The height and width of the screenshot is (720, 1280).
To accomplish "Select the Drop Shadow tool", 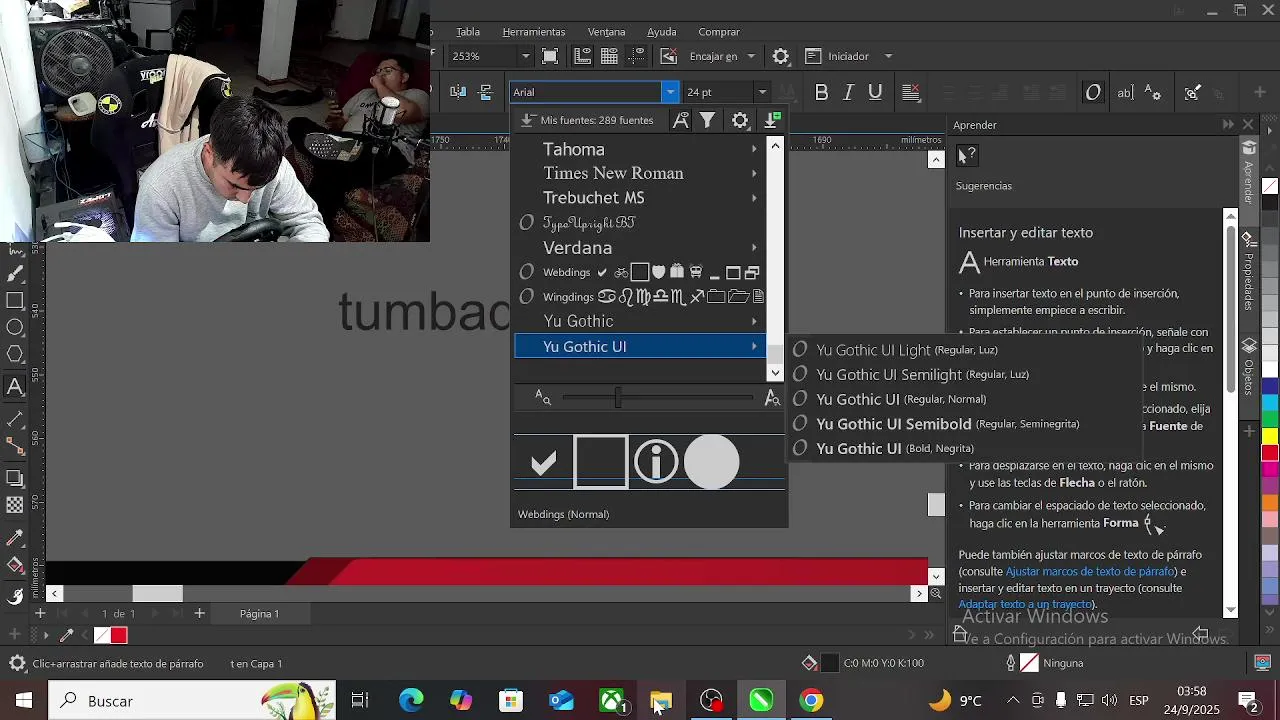I will 15,478.
